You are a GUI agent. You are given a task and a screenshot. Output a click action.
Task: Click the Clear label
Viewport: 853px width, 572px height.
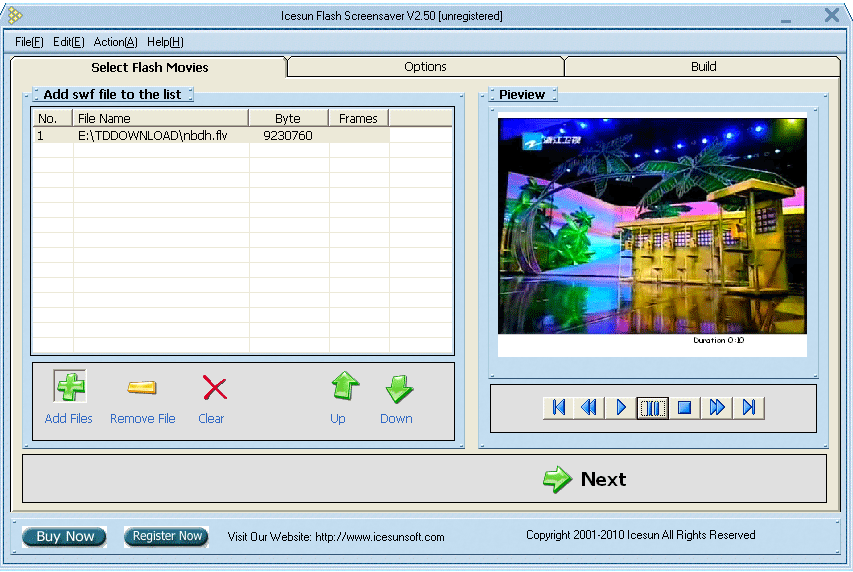click(211, 419)
